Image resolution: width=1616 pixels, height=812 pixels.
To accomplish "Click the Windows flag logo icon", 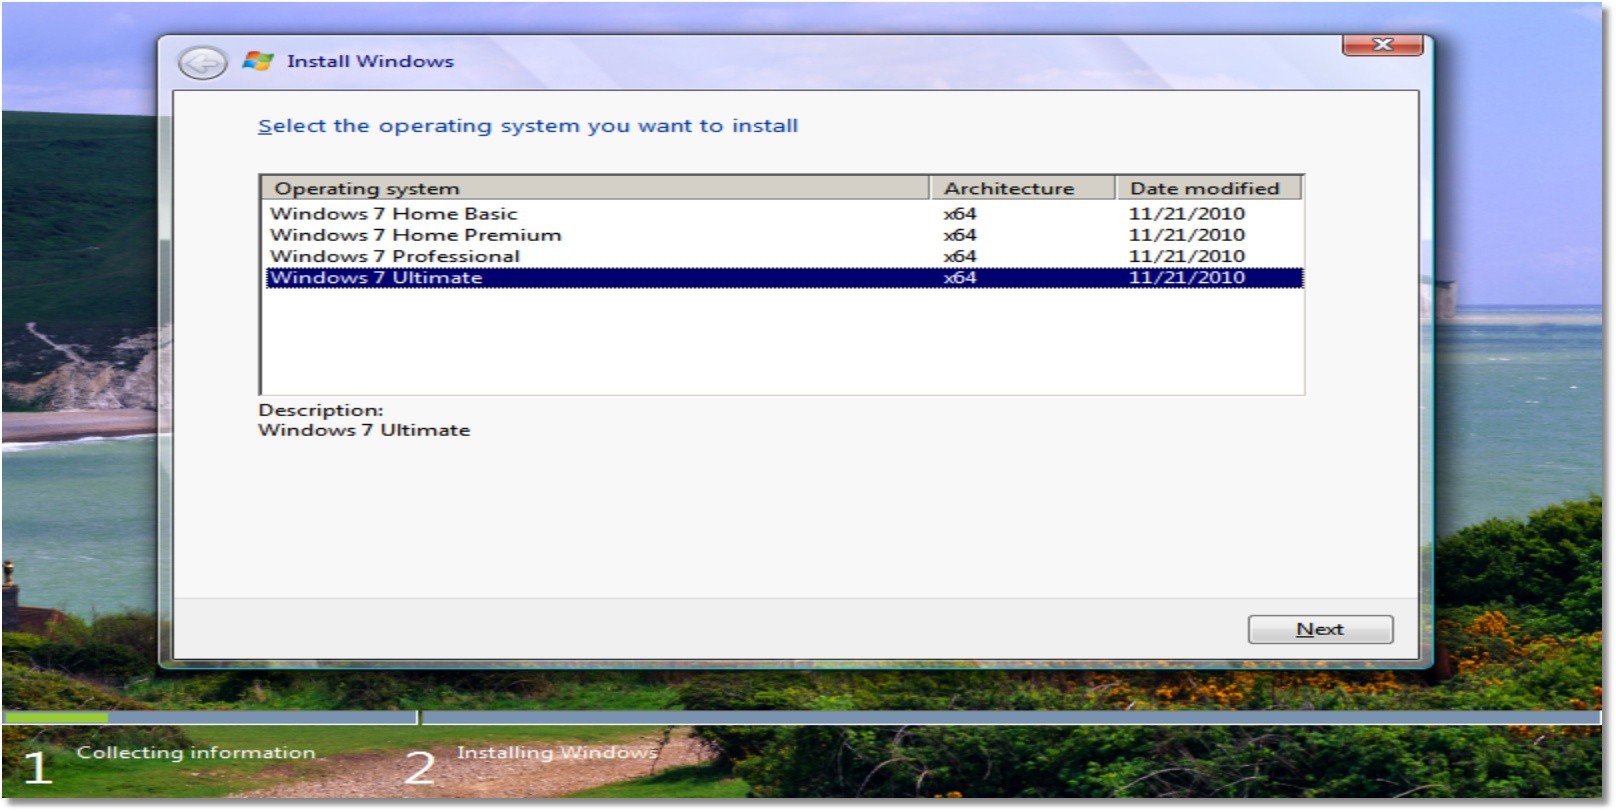I will click(x=258, y=61).
